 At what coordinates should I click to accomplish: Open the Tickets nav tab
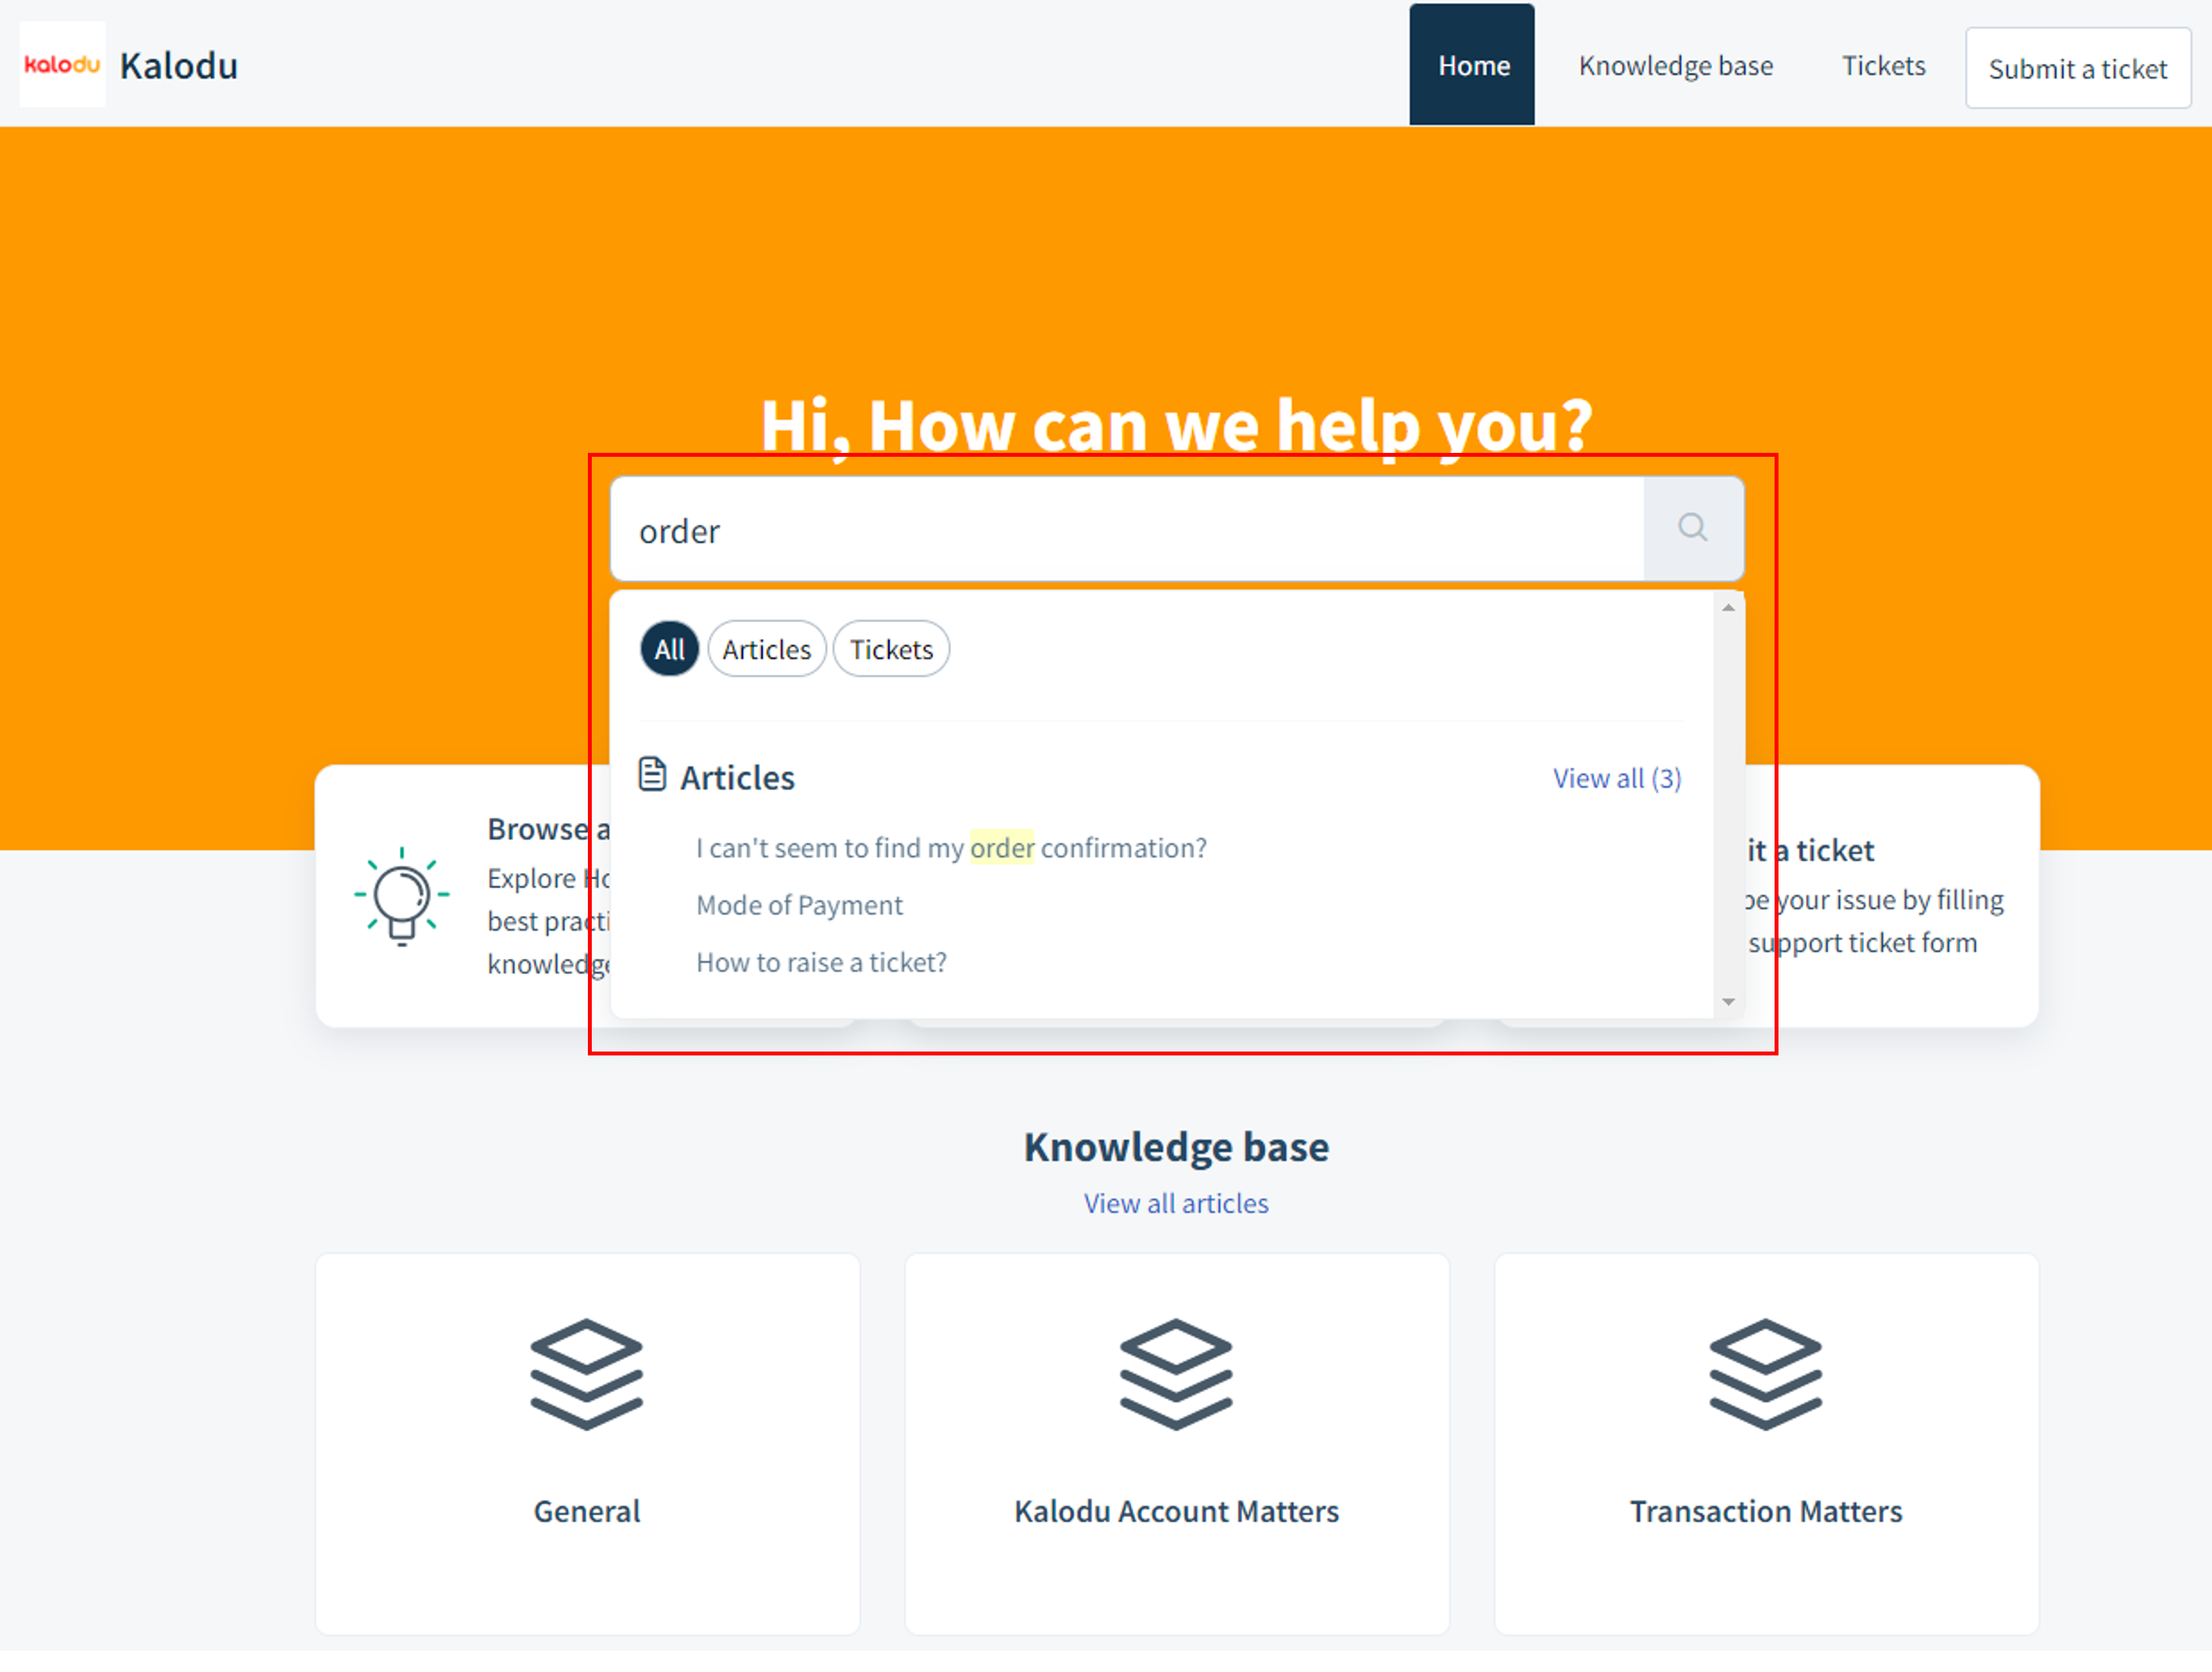point(1882,66)
